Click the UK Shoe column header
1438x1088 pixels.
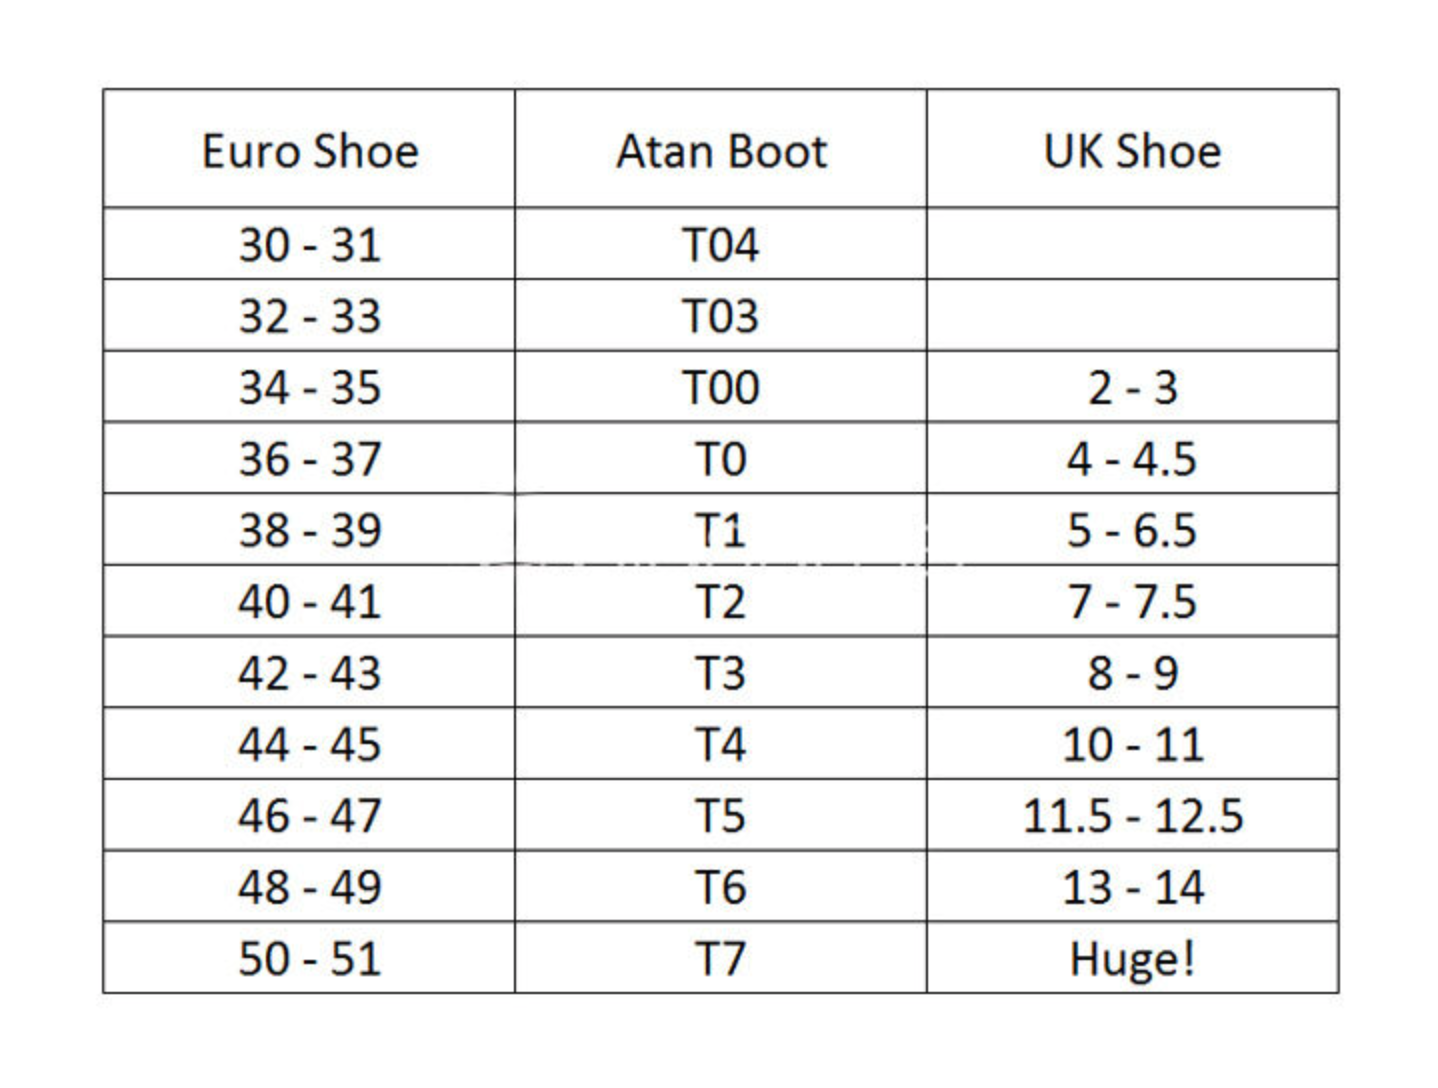1132,149
